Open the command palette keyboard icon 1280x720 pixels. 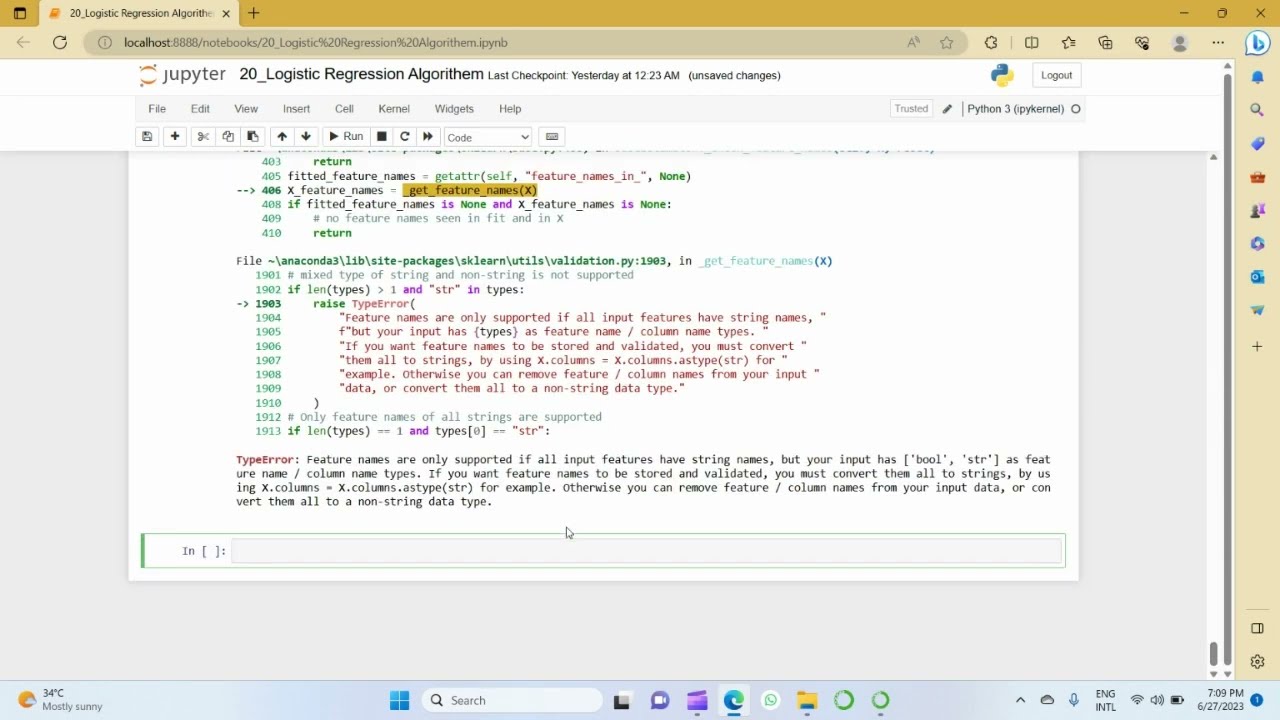[x=552, y=137]
